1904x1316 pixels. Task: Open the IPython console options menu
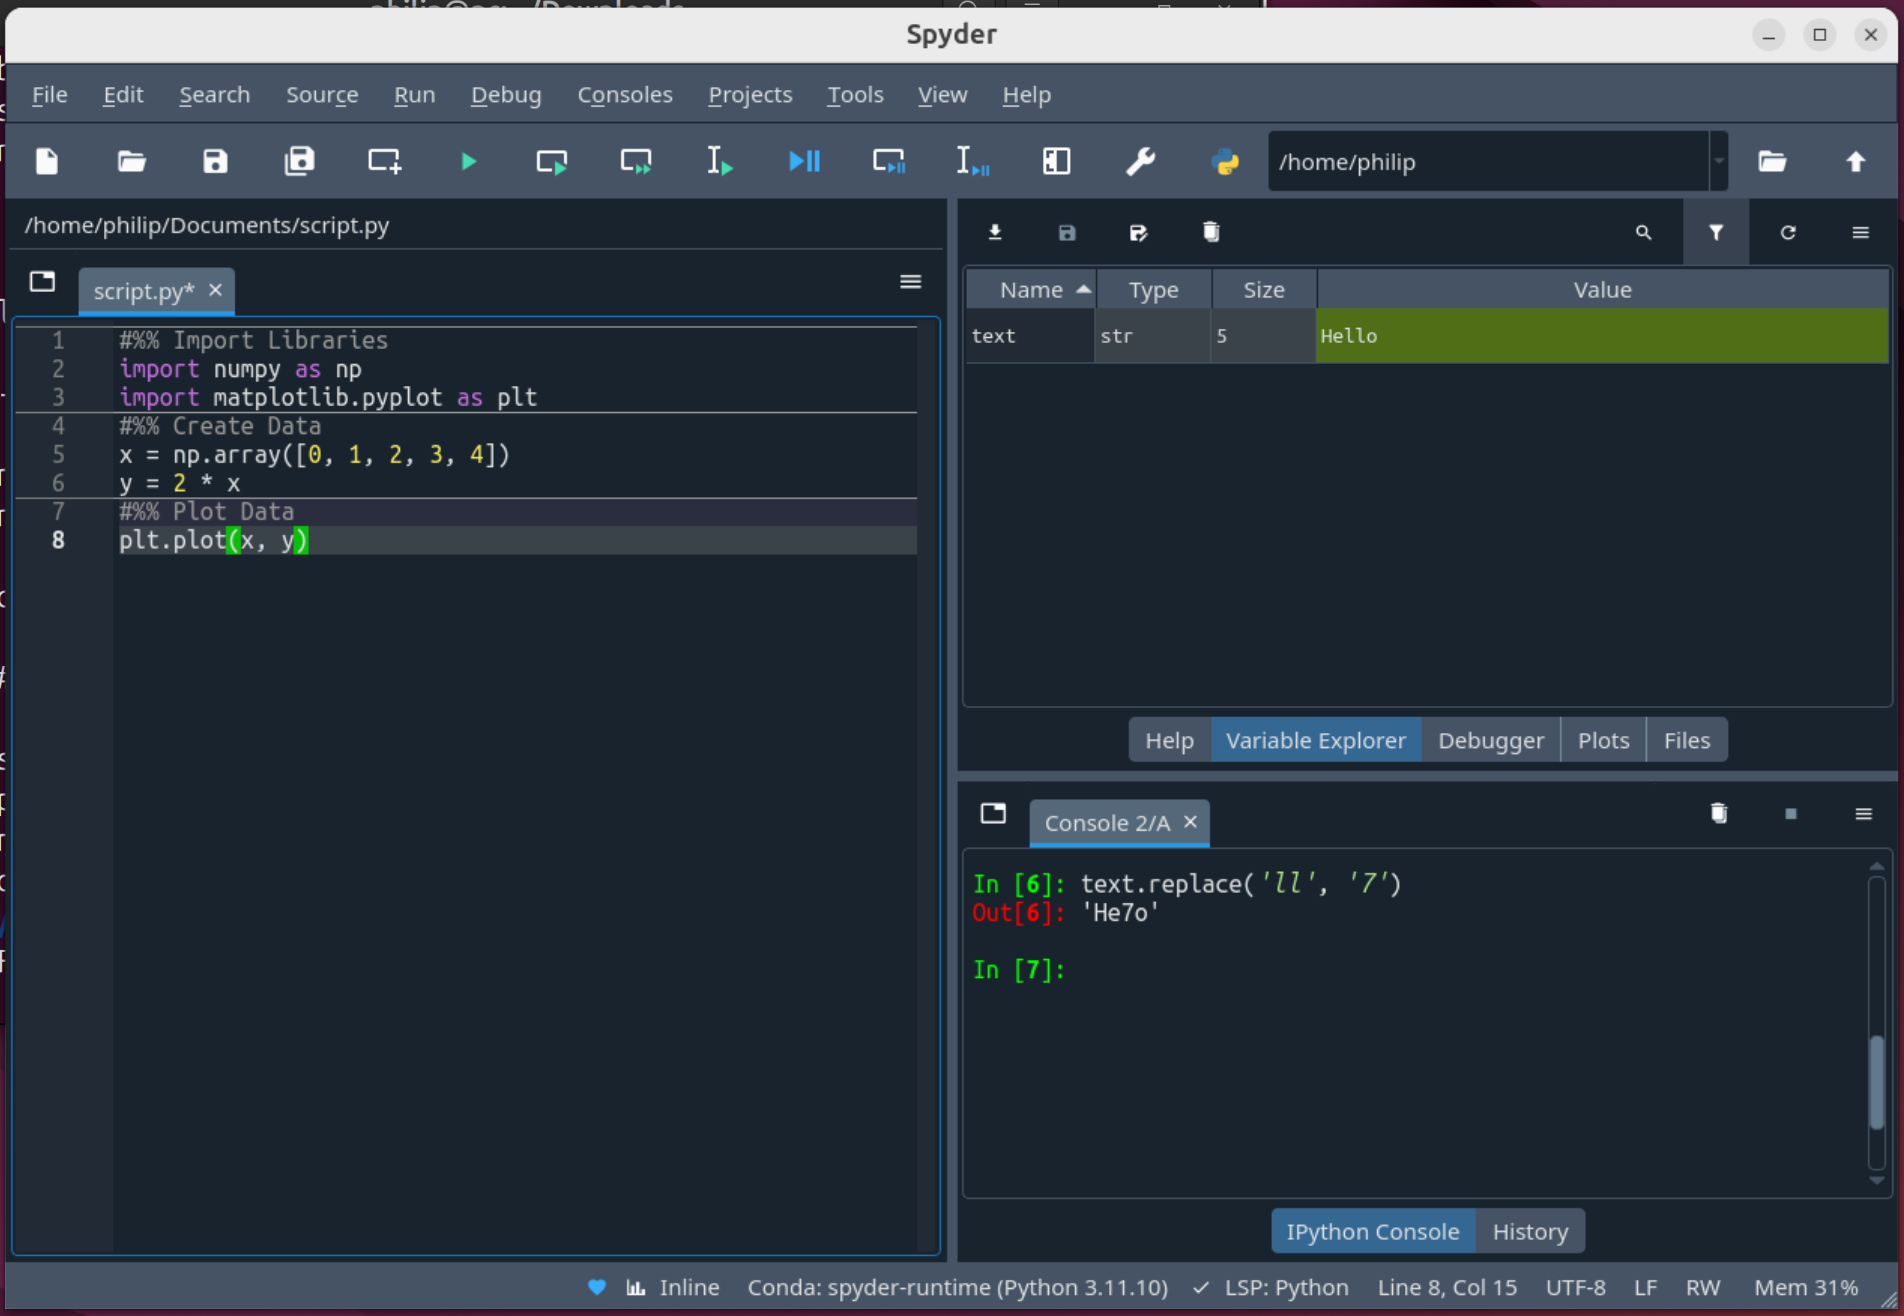1863,813
